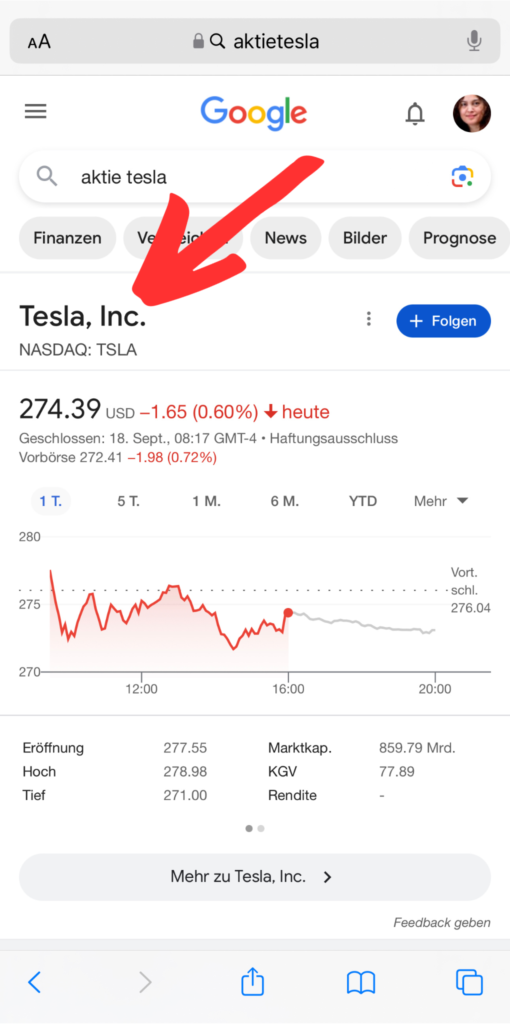Tap the microphone in the address bar

pos(474,42)
